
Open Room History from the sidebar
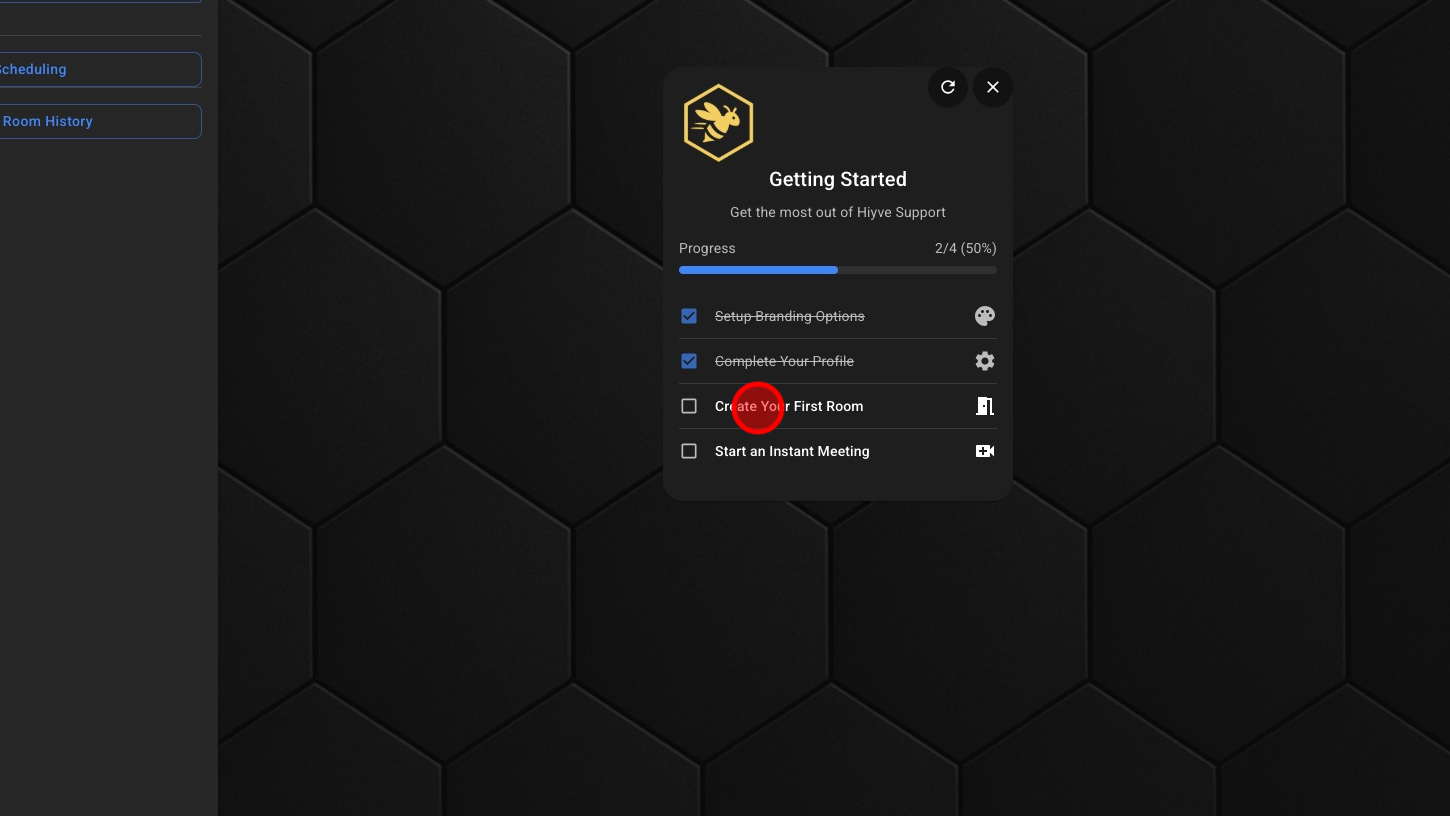point(100,121)
